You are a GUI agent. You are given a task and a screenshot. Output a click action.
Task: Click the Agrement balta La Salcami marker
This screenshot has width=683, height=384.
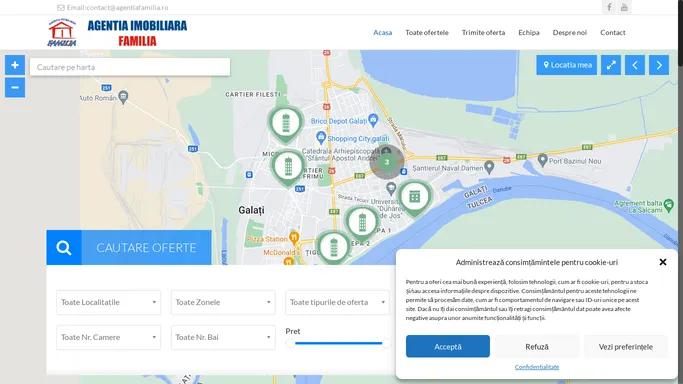tap(669, 204)
